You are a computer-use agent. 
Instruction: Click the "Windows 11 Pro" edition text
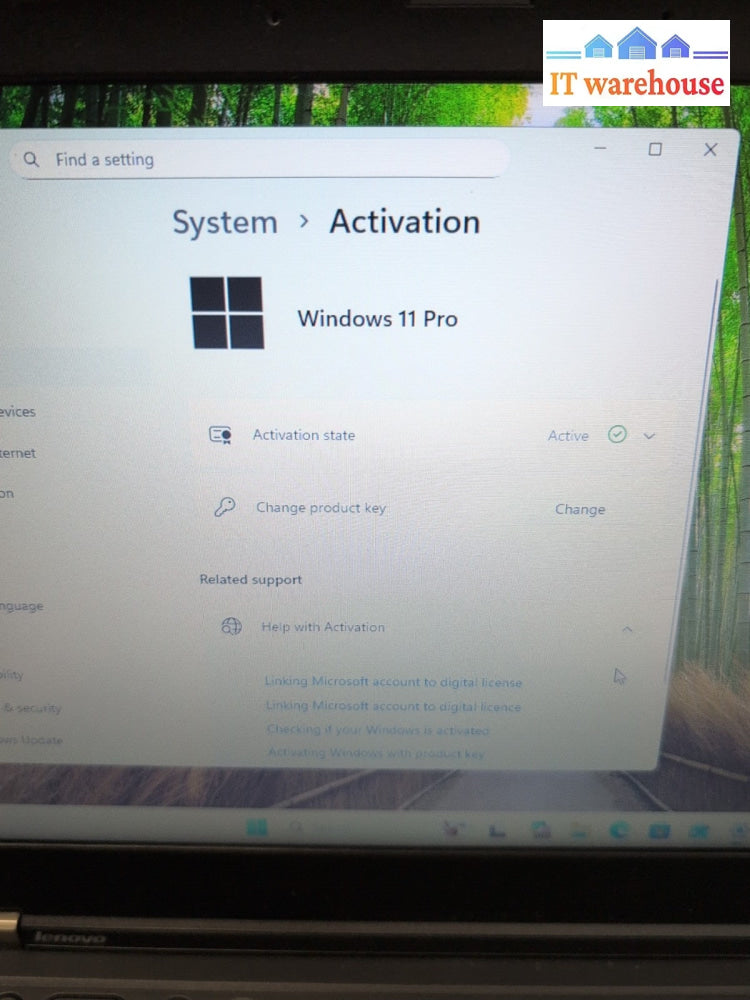point(378,318)
